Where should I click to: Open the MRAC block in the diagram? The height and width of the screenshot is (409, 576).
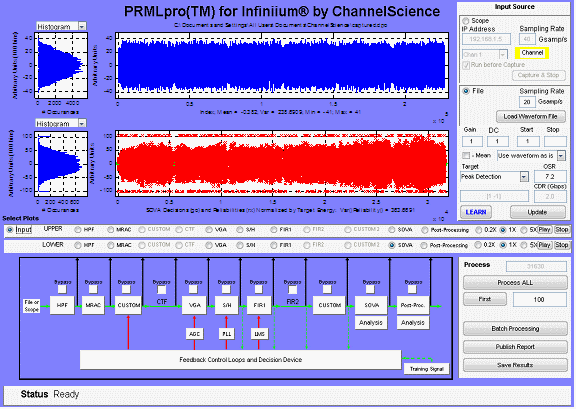tap(93, 305)
